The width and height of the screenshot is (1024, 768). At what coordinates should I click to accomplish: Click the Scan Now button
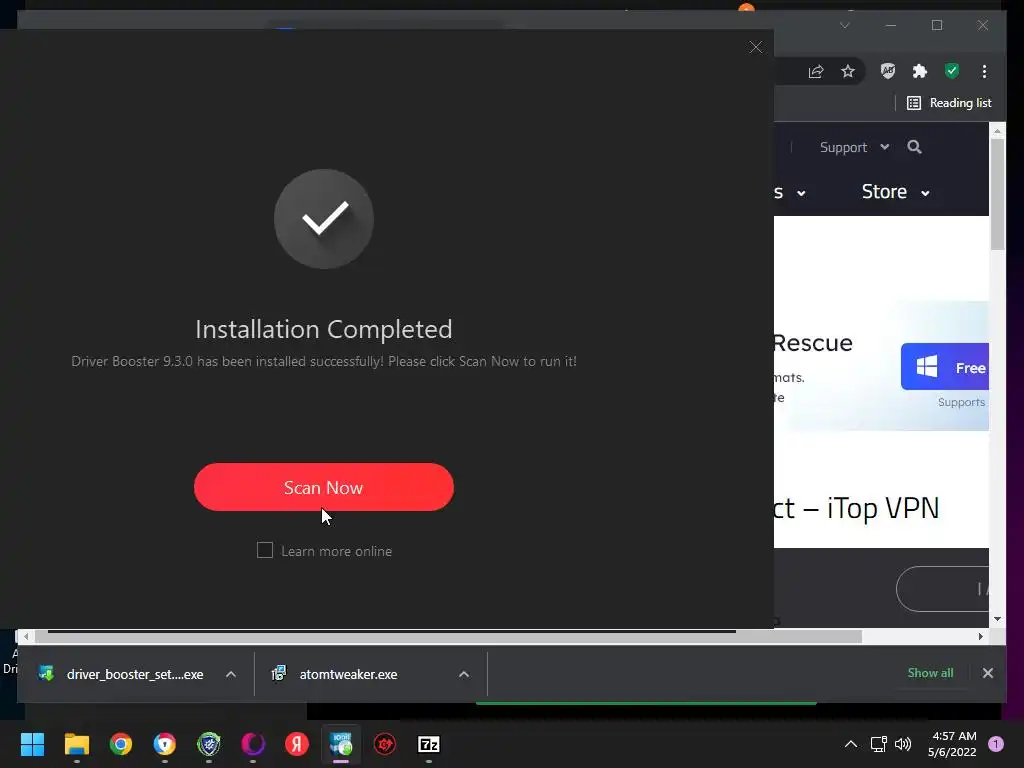(323, 487)
